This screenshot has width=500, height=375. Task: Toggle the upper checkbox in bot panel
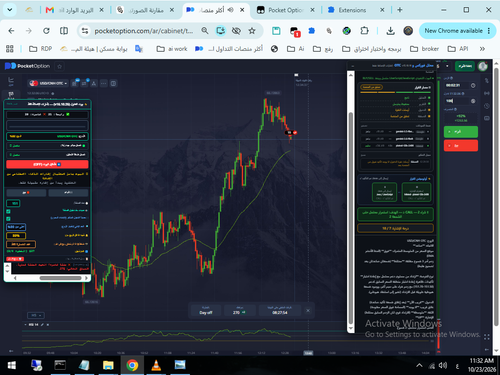pyautogui.click(x=8, y=211)
